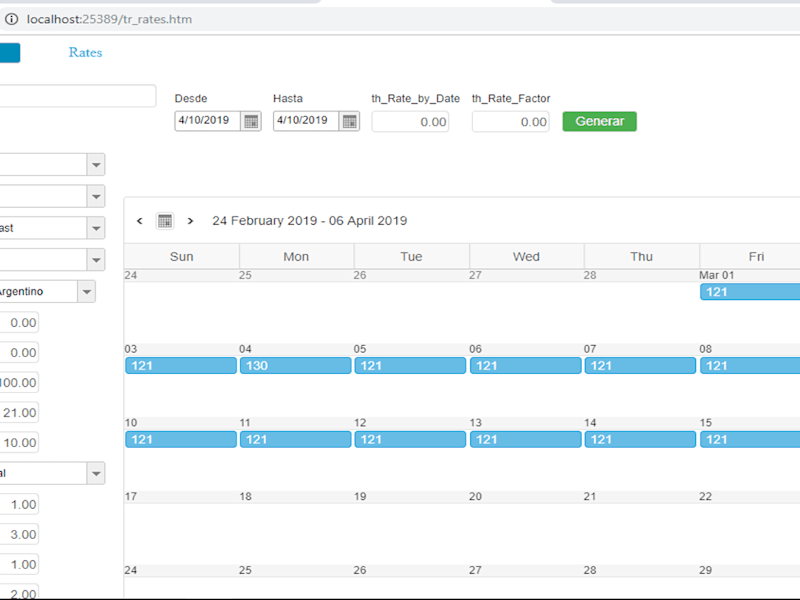Click the Wed column header
The image size is (800, 600).
pos(527,257)
